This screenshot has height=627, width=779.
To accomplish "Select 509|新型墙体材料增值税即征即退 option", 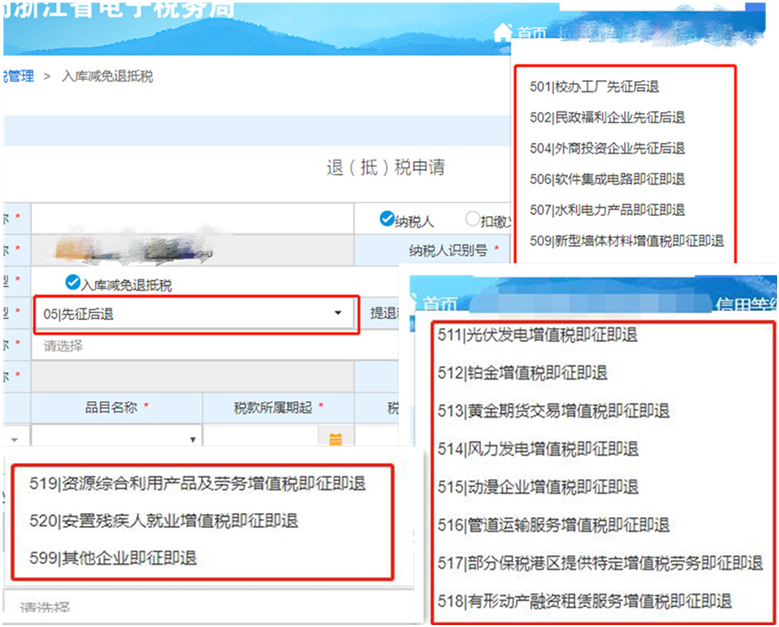I will pyautogui.click(x=626, y=241).
